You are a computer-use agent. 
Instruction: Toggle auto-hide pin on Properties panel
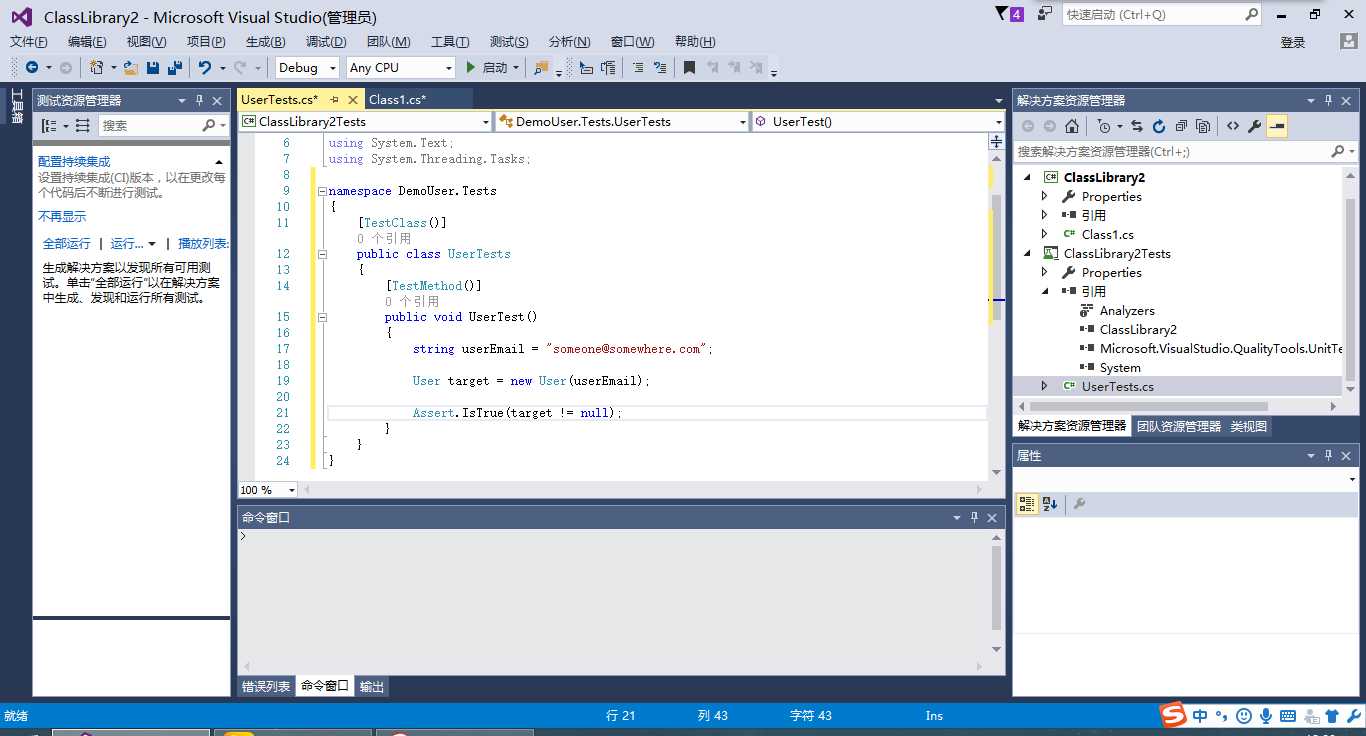1329,455
